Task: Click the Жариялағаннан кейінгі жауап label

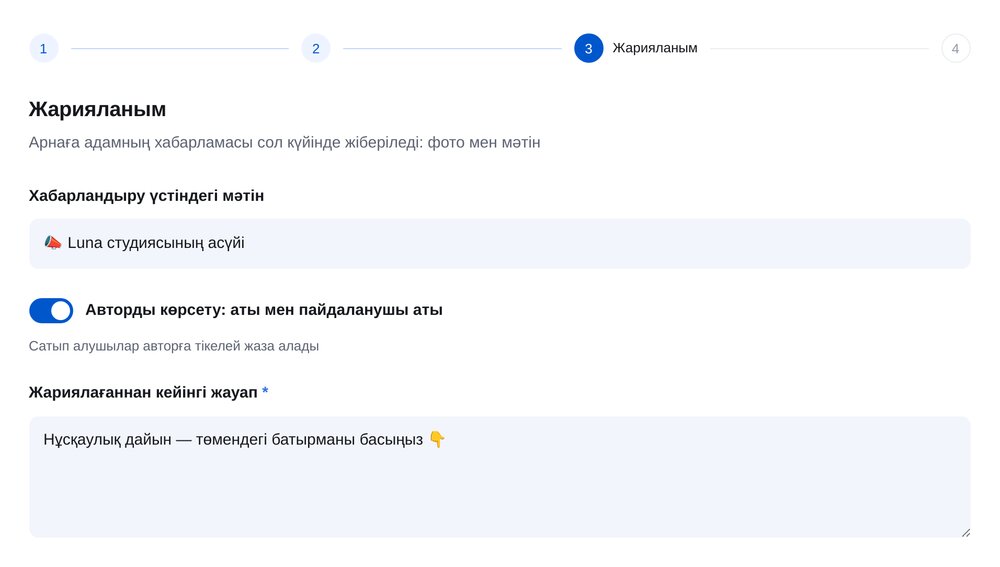Action: coord(143,392)
